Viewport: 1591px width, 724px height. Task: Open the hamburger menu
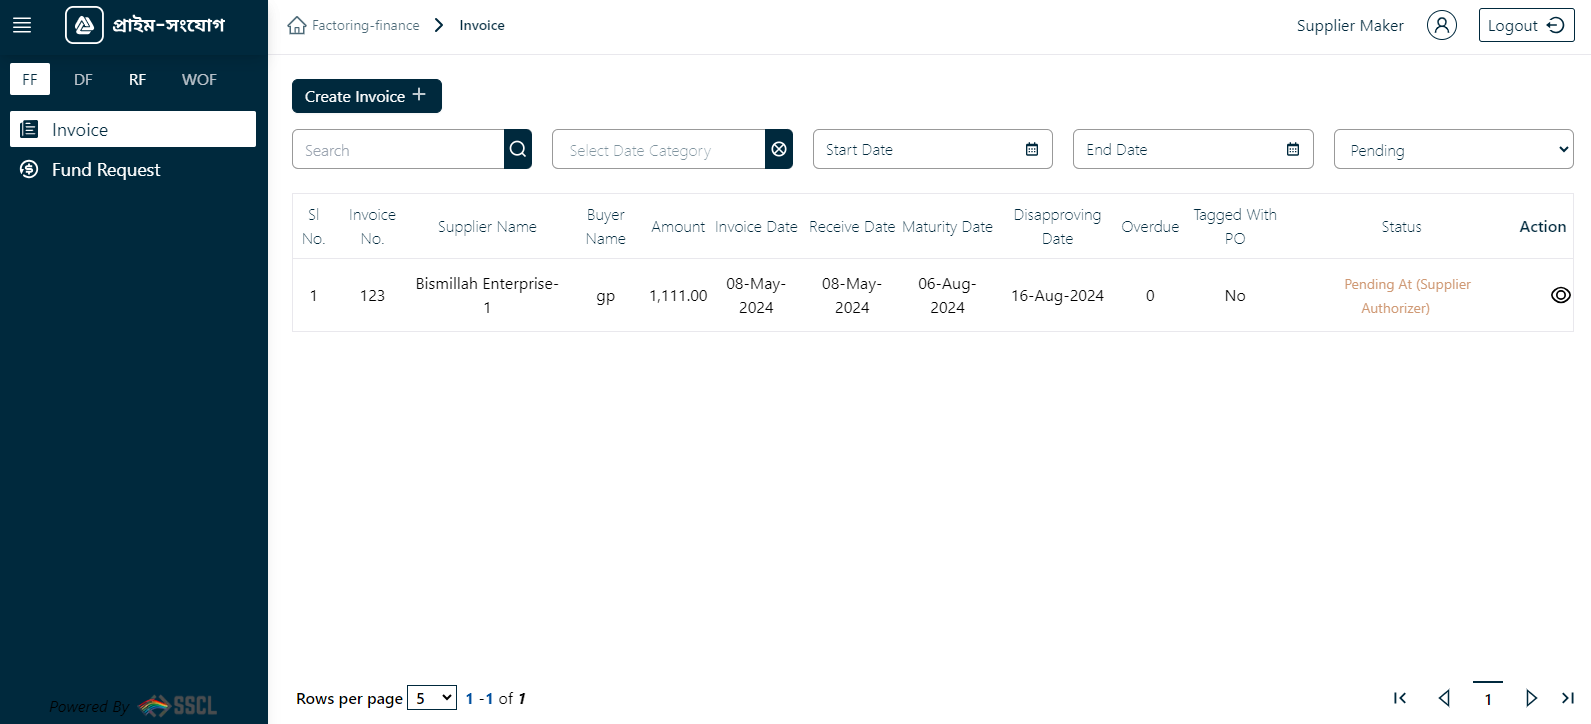coord(22,25)
